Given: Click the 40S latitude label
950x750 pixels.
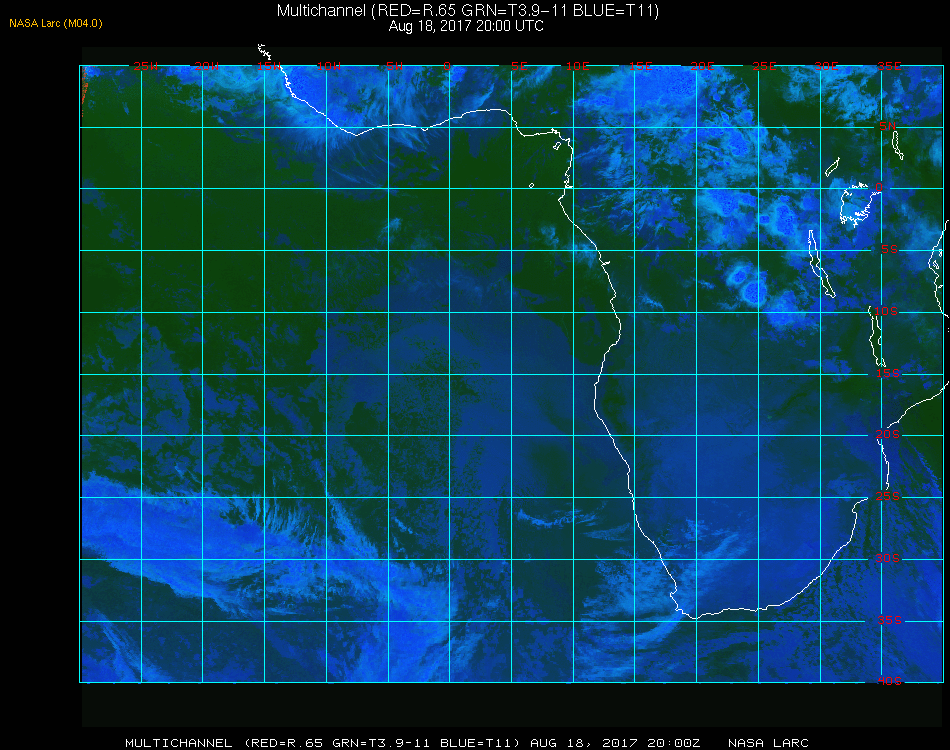Looking at the screenshot, I should point(890,682).
